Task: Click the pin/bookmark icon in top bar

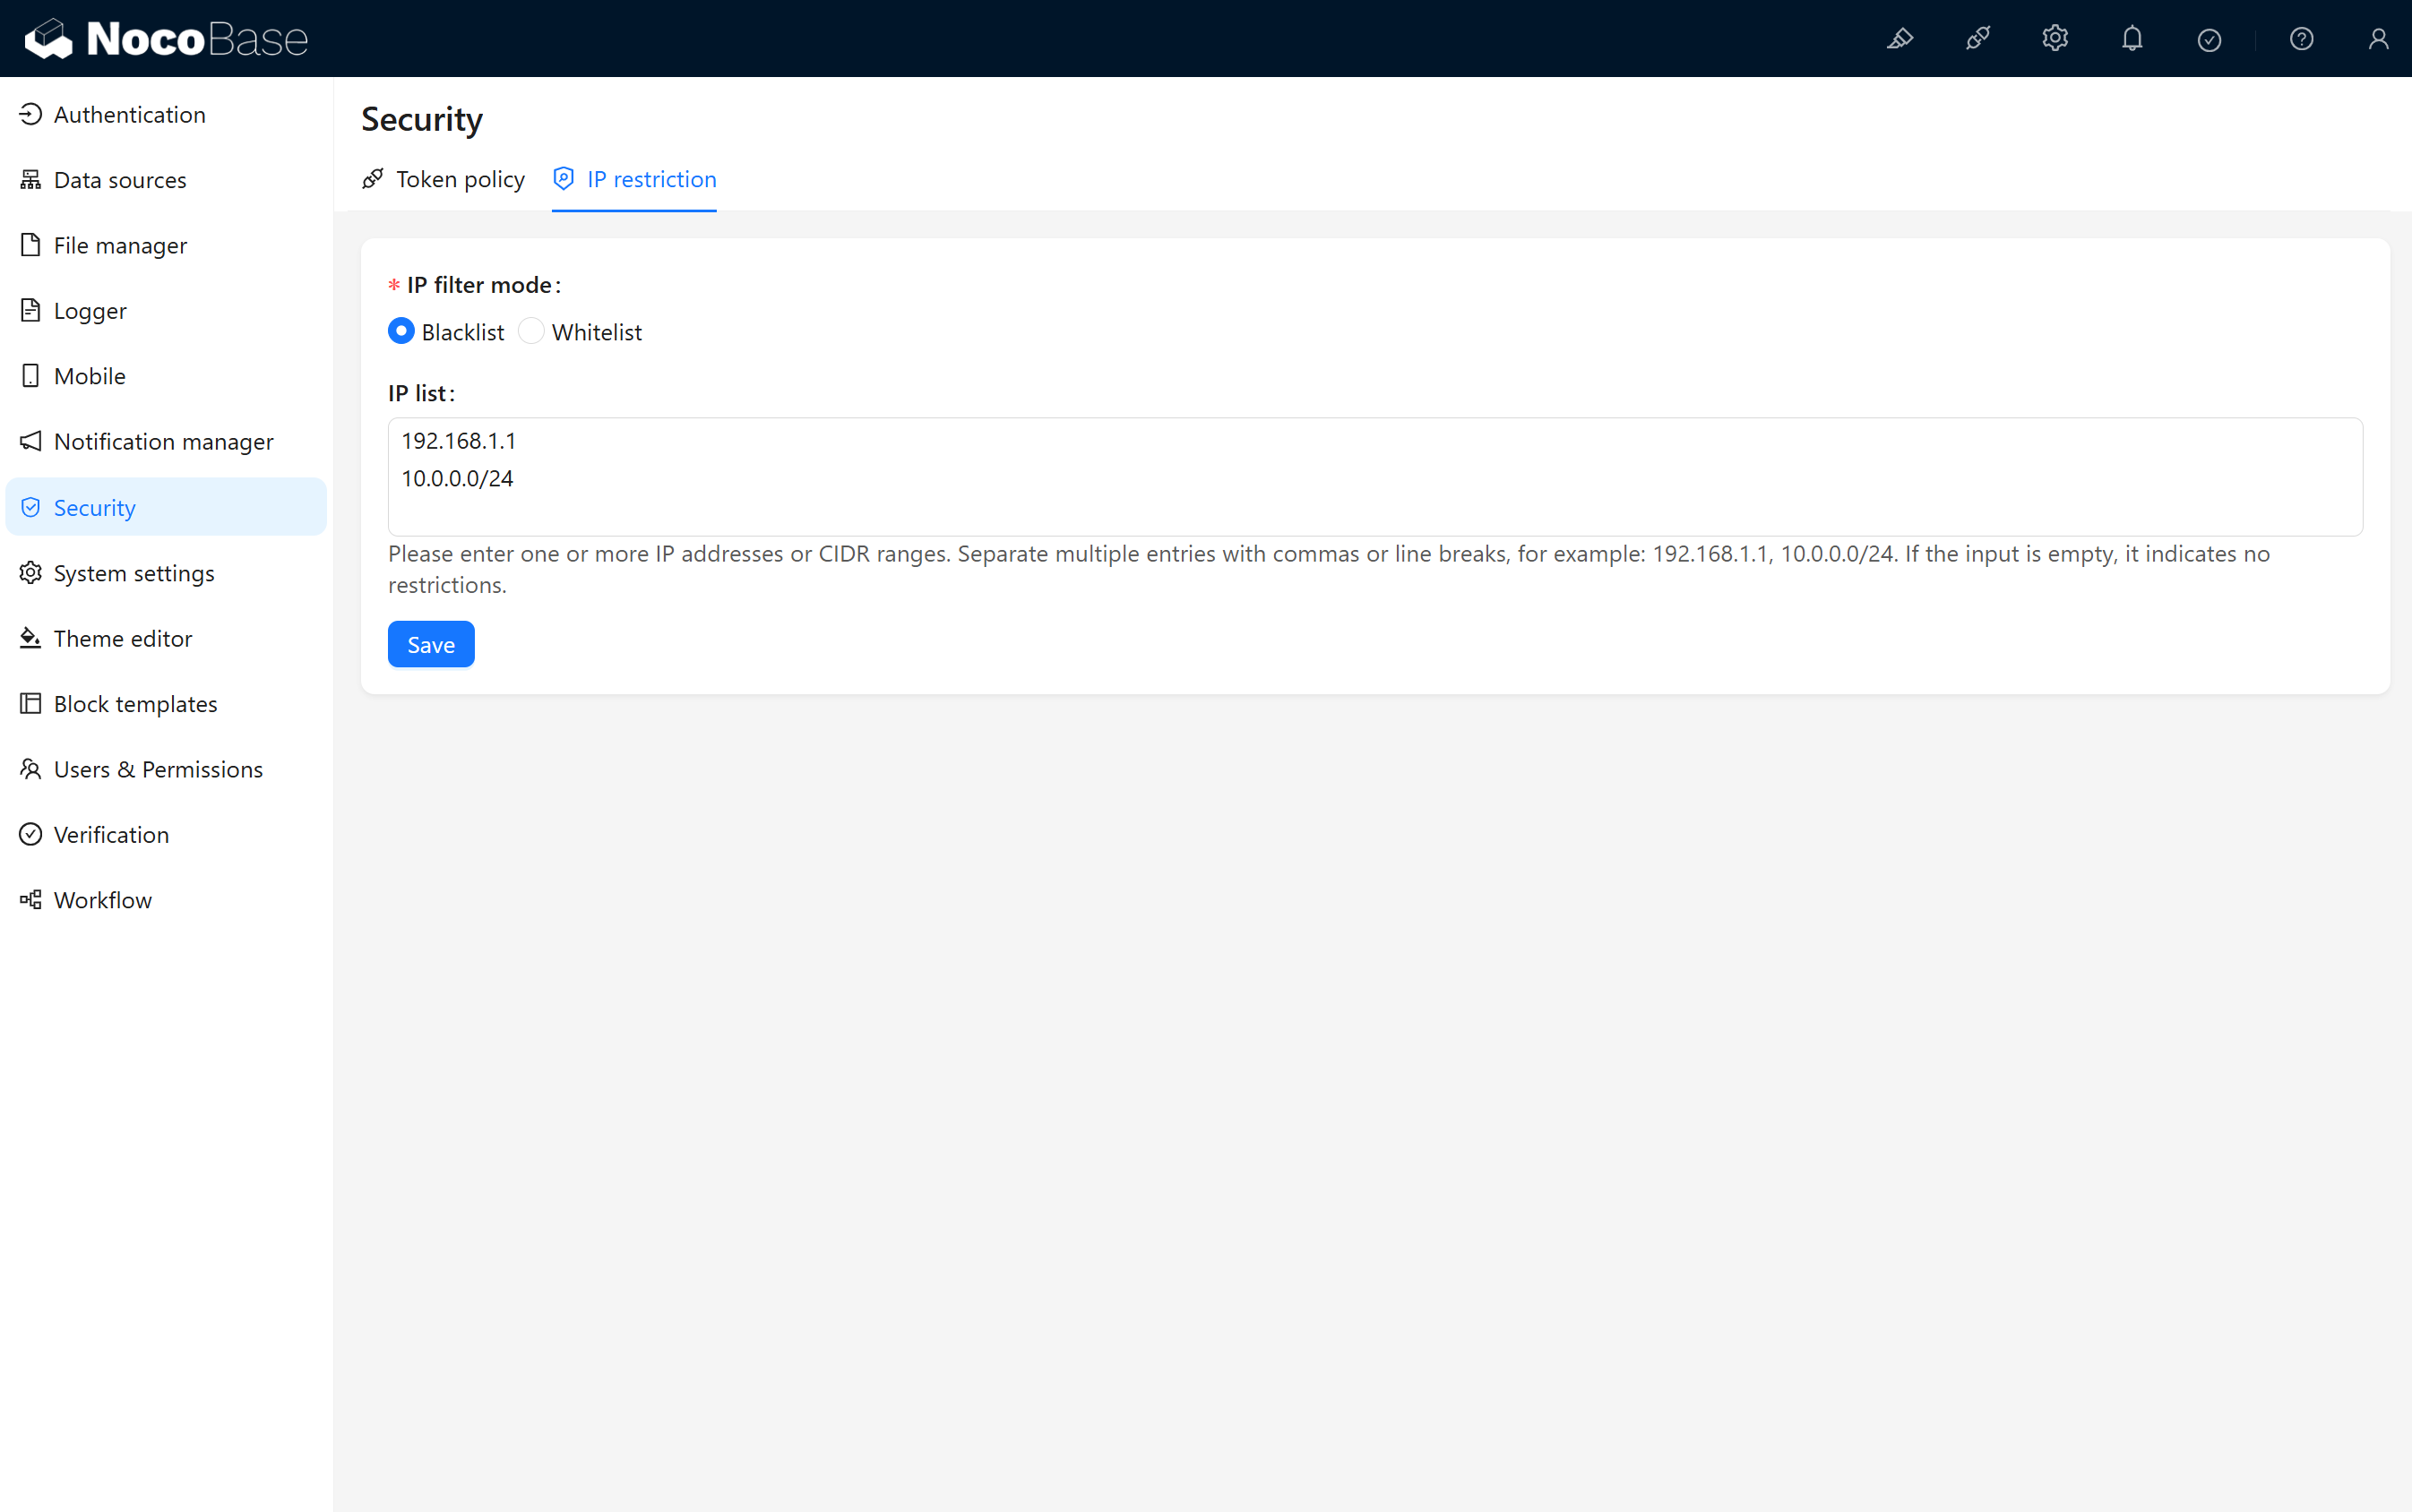Action: tap(1900, 39)
